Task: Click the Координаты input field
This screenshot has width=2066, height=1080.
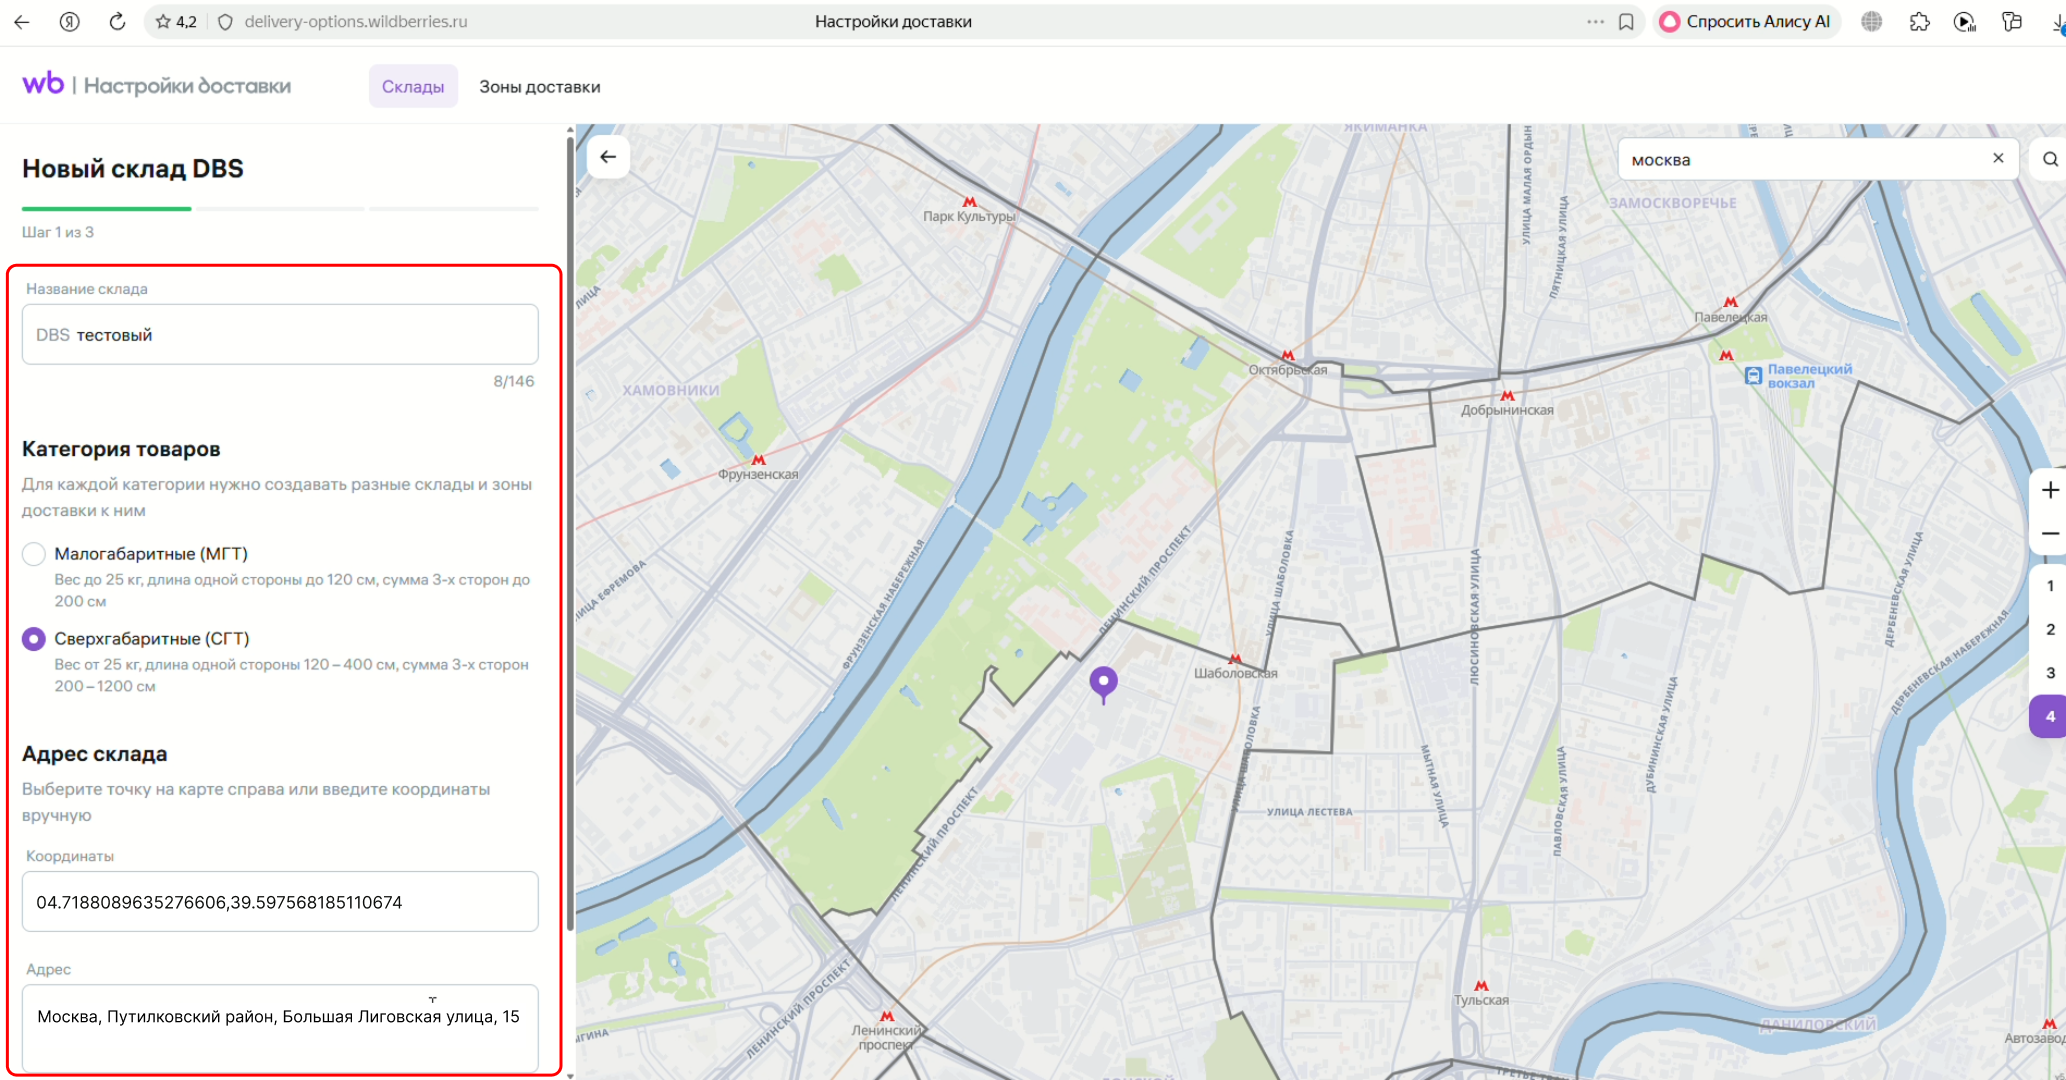Action: 280,902
